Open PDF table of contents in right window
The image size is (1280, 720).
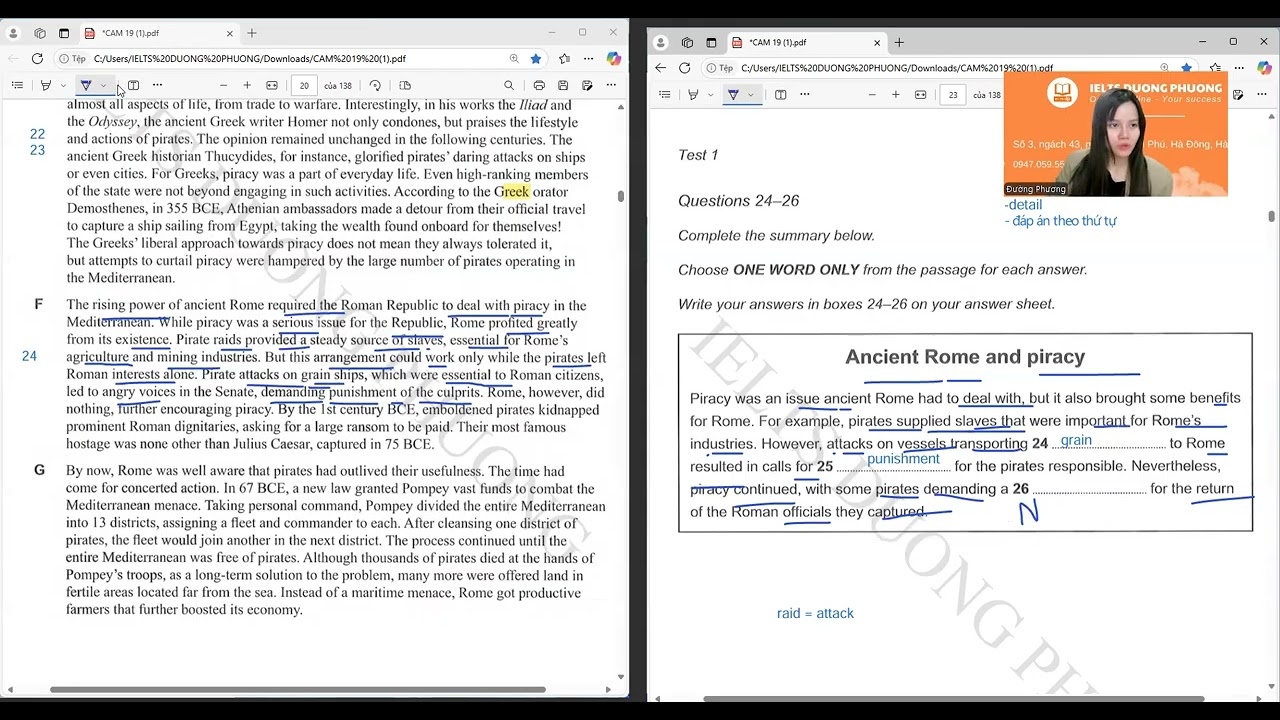point(665,95)
